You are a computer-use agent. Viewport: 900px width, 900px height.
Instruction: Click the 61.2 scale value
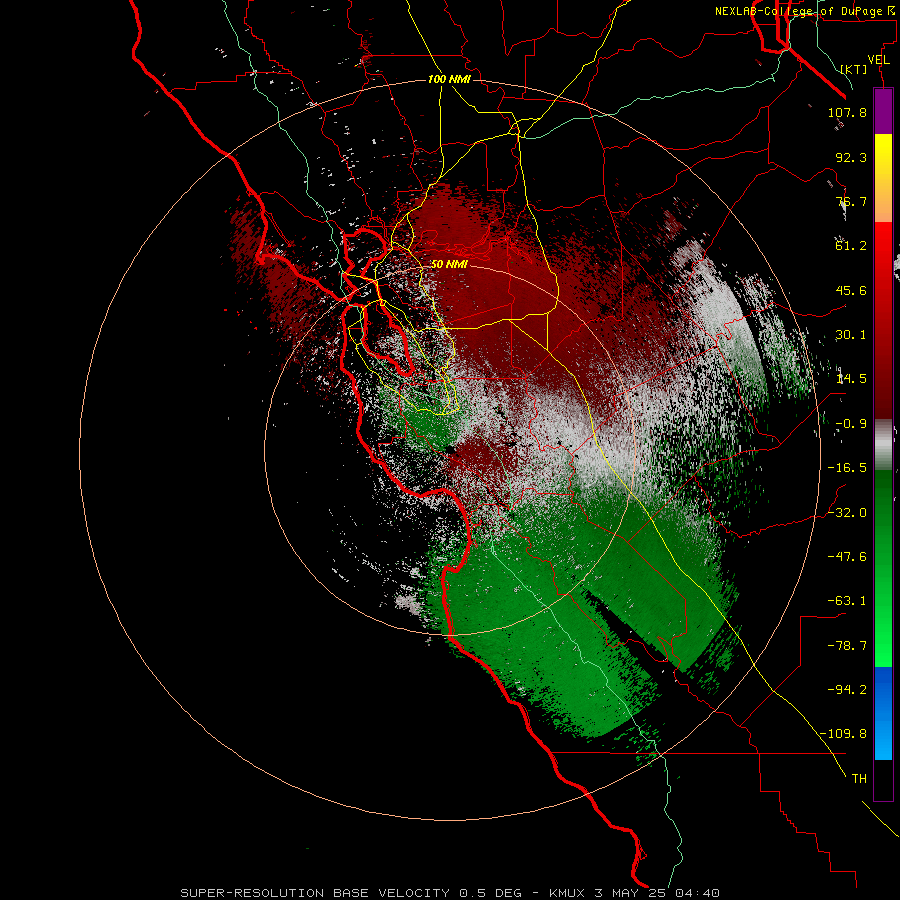[851, 246]
